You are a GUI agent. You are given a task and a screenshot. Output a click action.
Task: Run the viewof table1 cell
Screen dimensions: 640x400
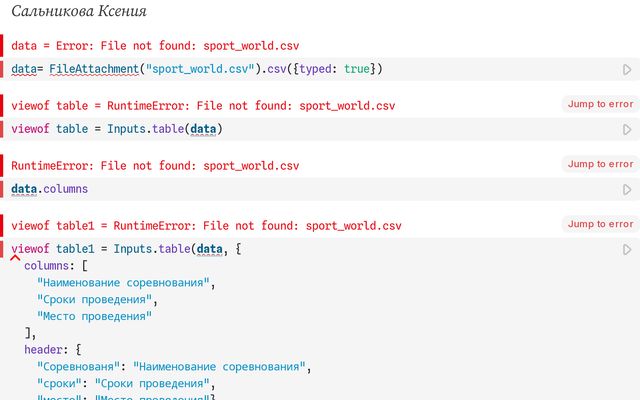tap(627, 250)
